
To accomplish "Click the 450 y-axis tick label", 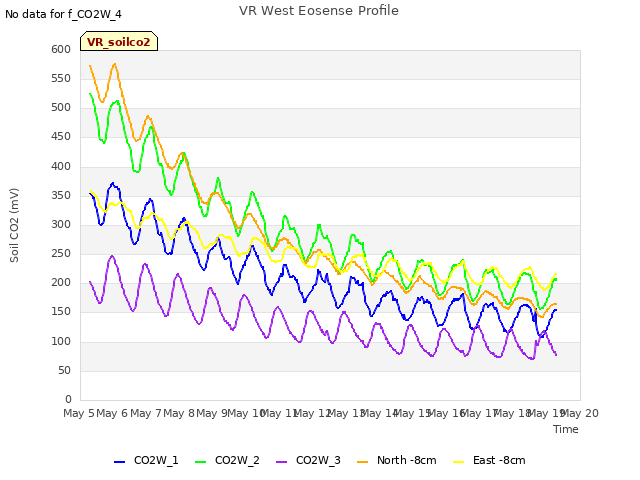I will tap(61, 137).
